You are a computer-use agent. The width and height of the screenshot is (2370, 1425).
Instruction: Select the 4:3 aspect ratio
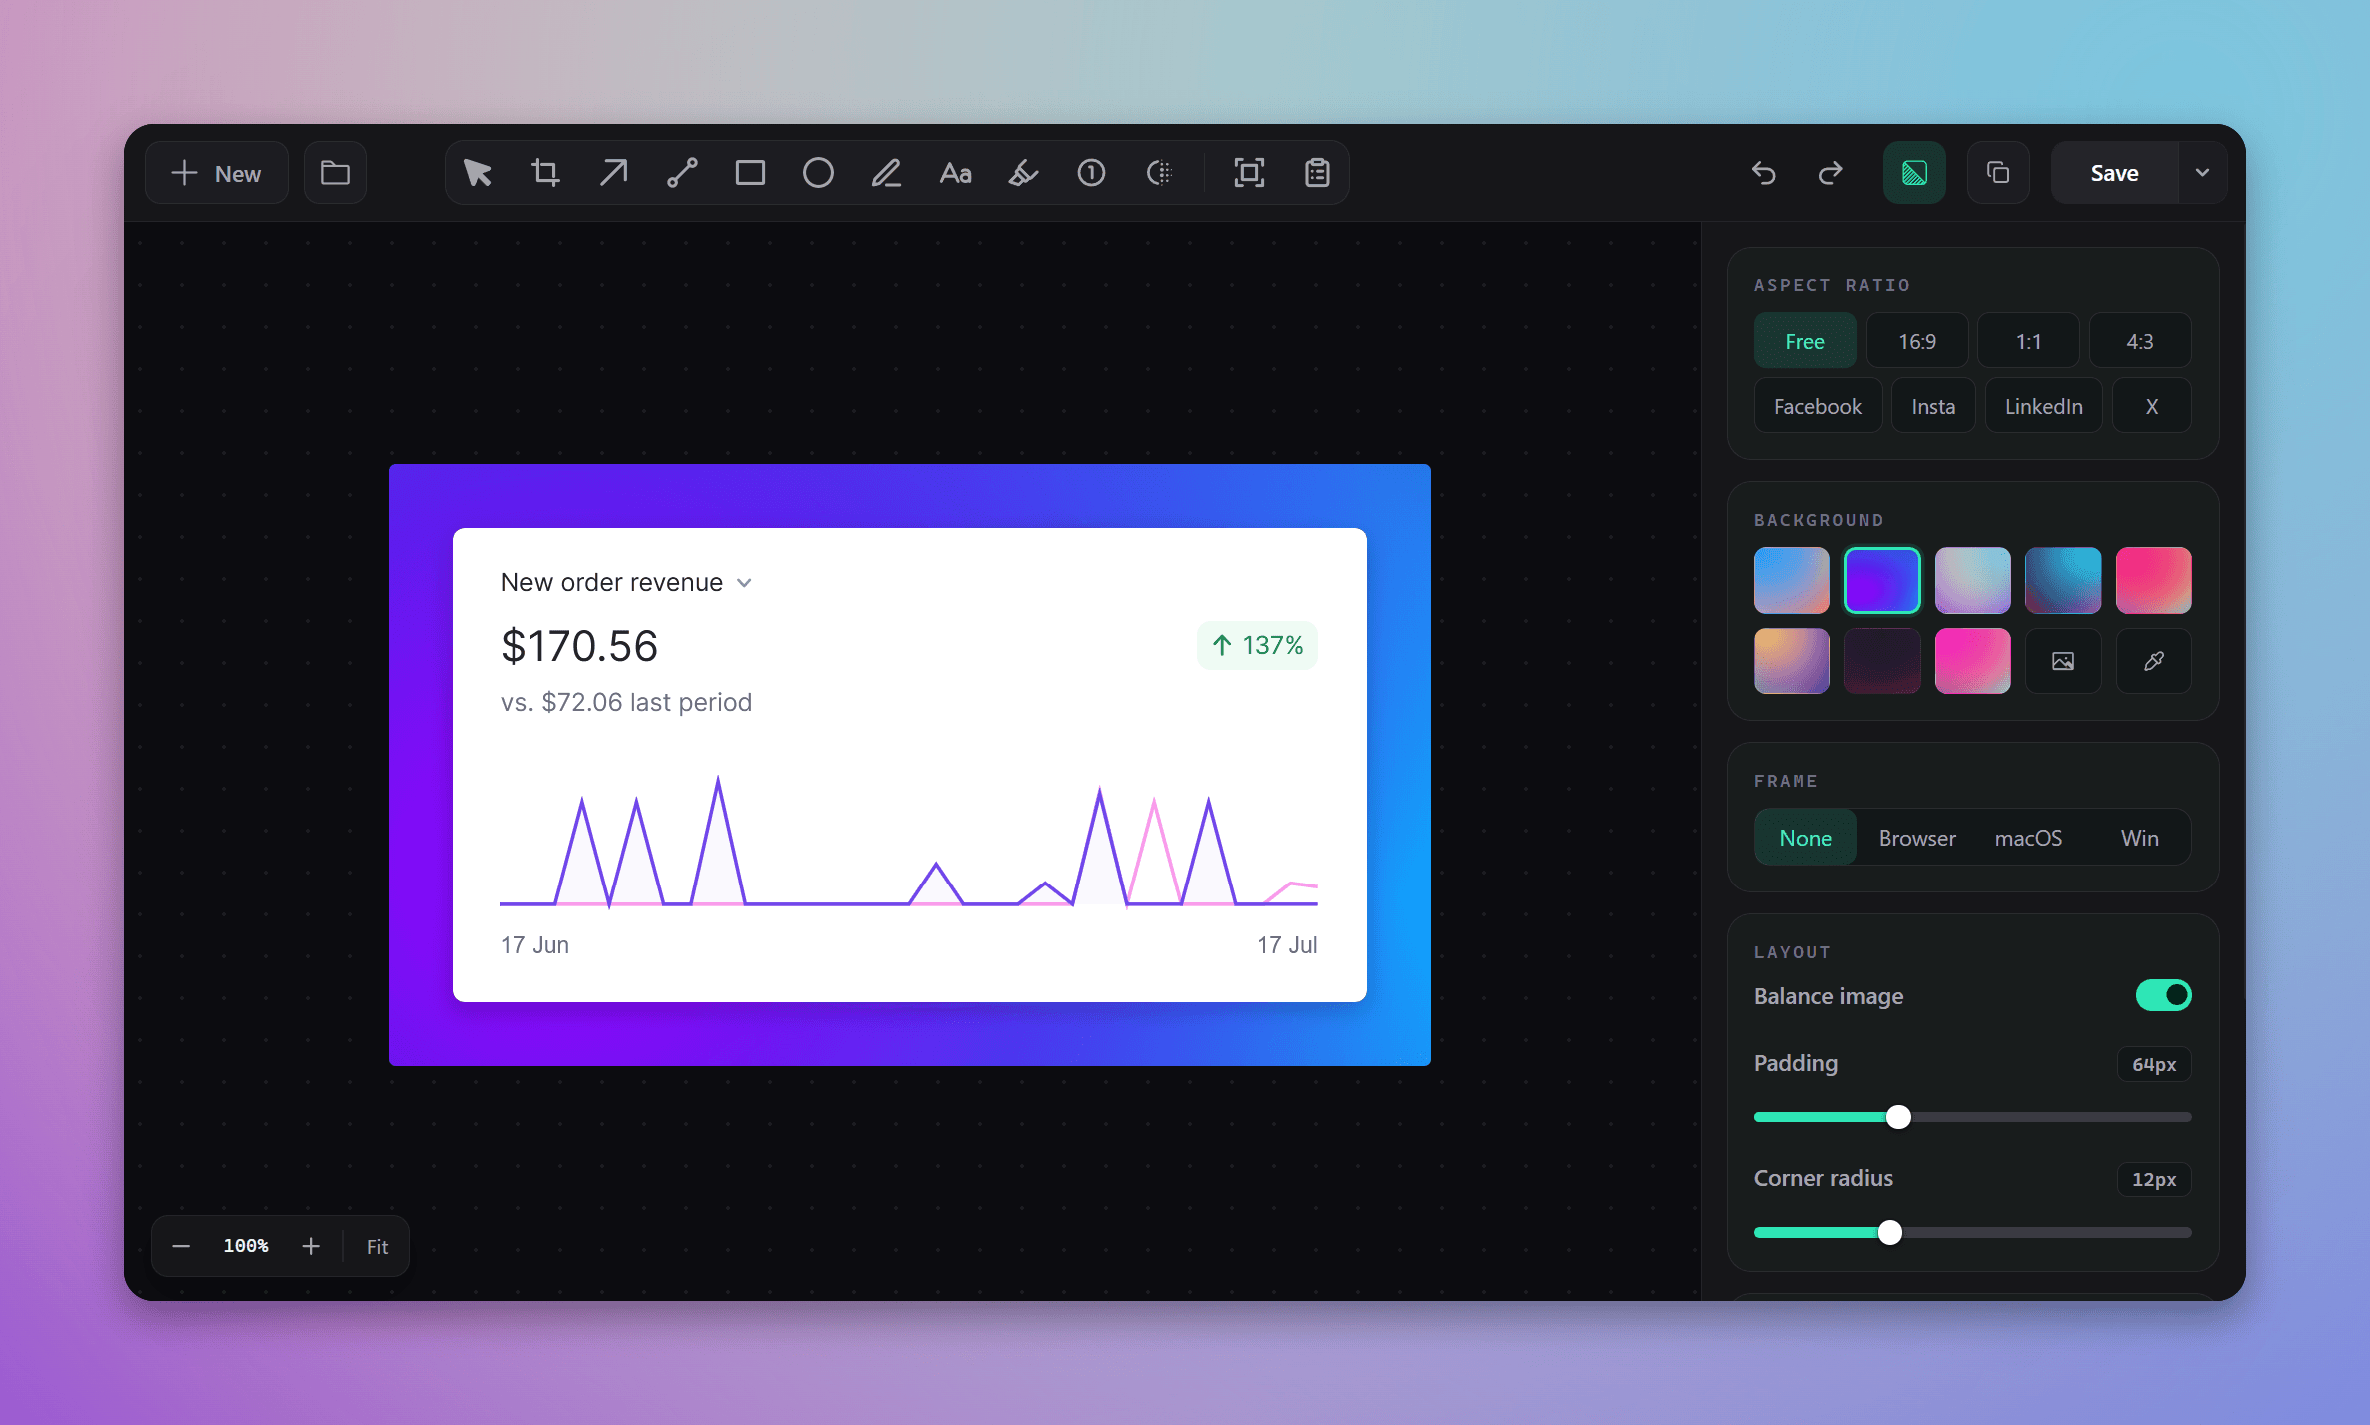click(x=2140, y=341)
